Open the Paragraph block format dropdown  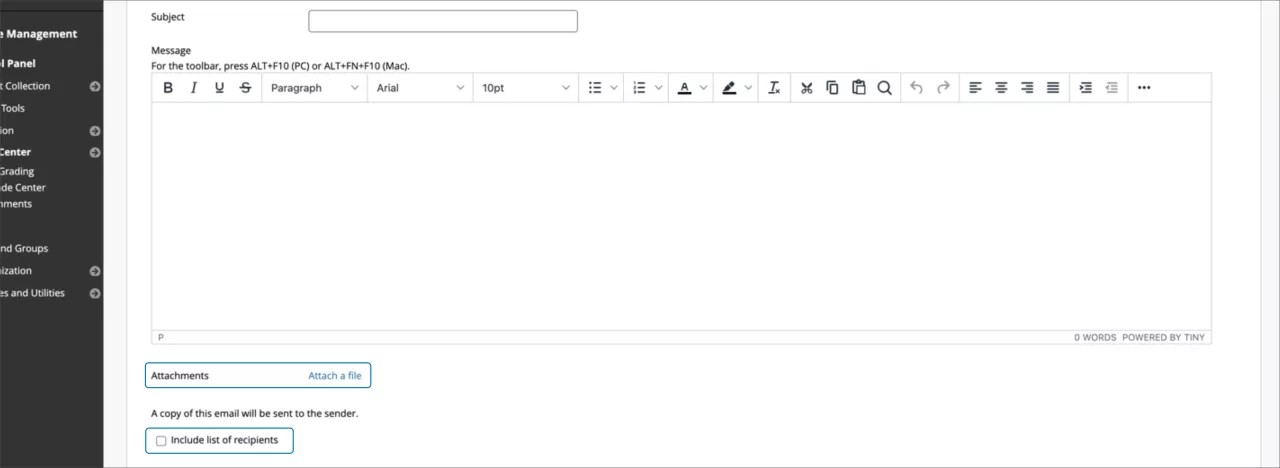pos(314,88)
